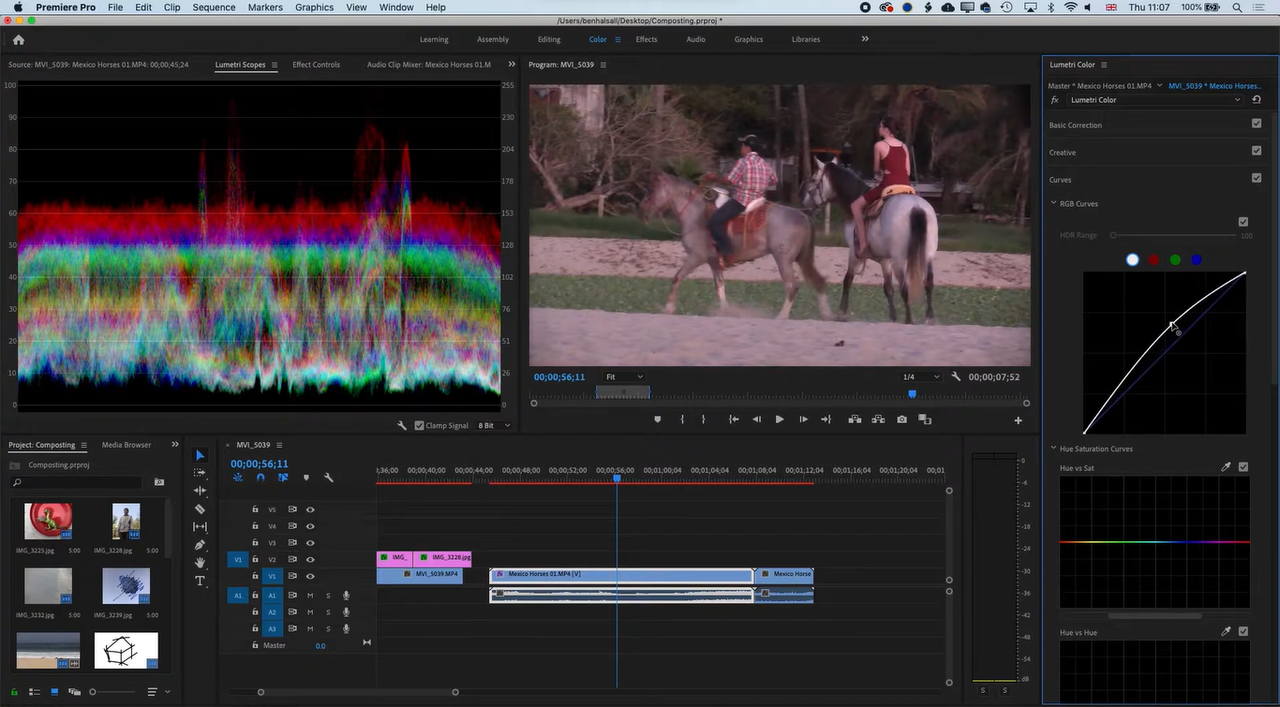Select the Type tool

200,581
